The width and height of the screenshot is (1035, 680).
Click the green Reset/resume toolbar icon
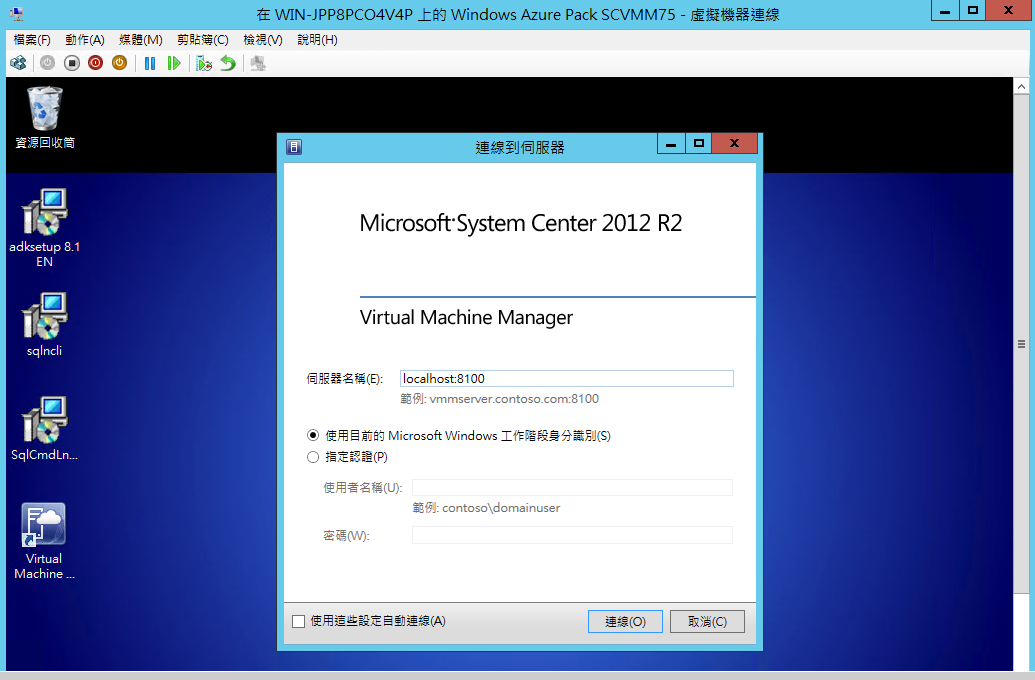[174, 63]
